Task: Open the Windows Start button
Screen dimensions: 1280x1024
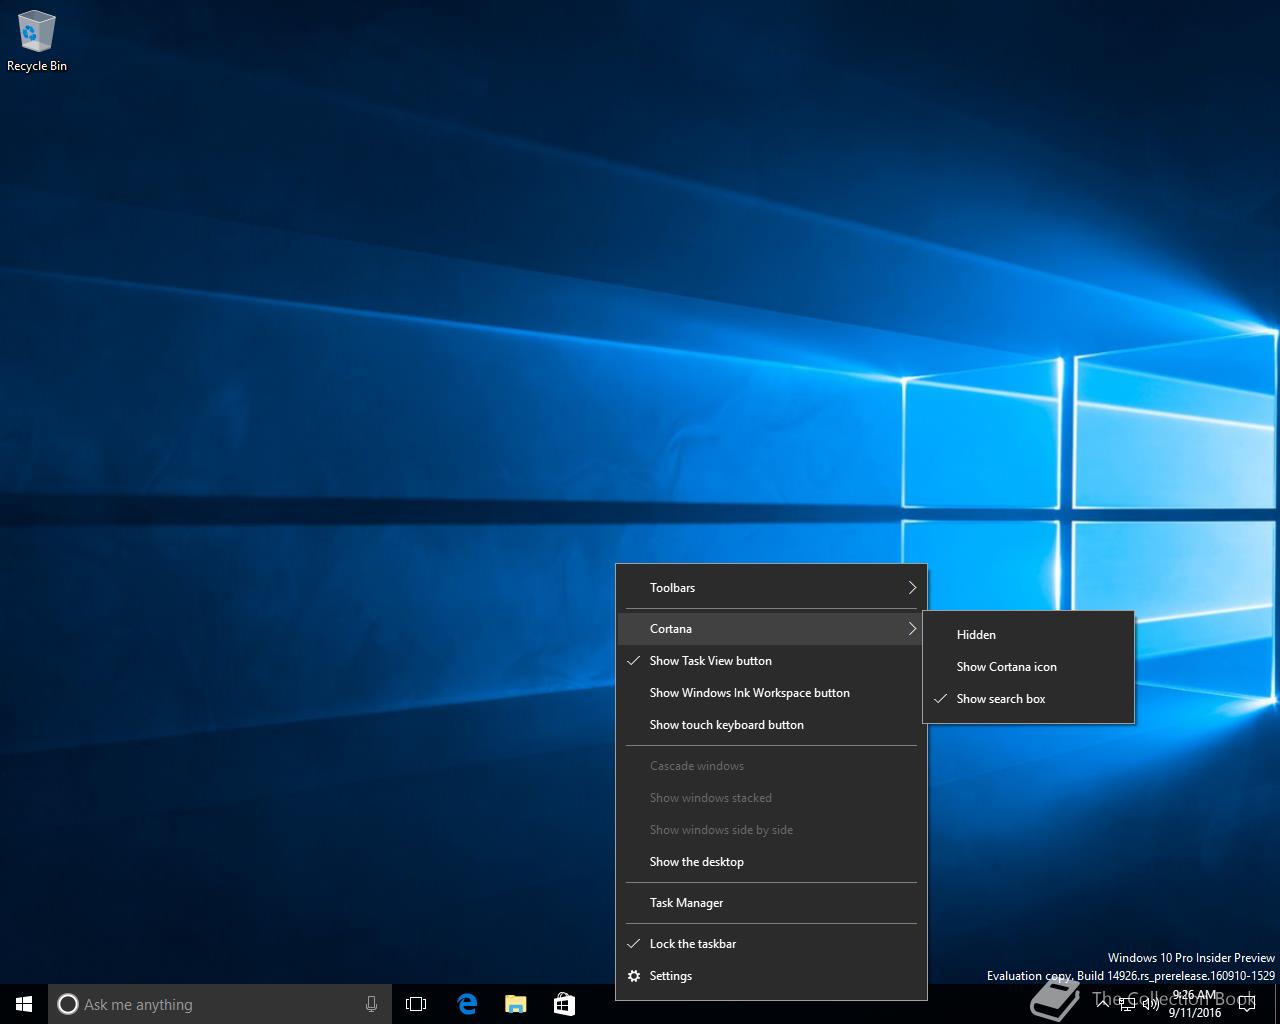Action: [24, 1004]
